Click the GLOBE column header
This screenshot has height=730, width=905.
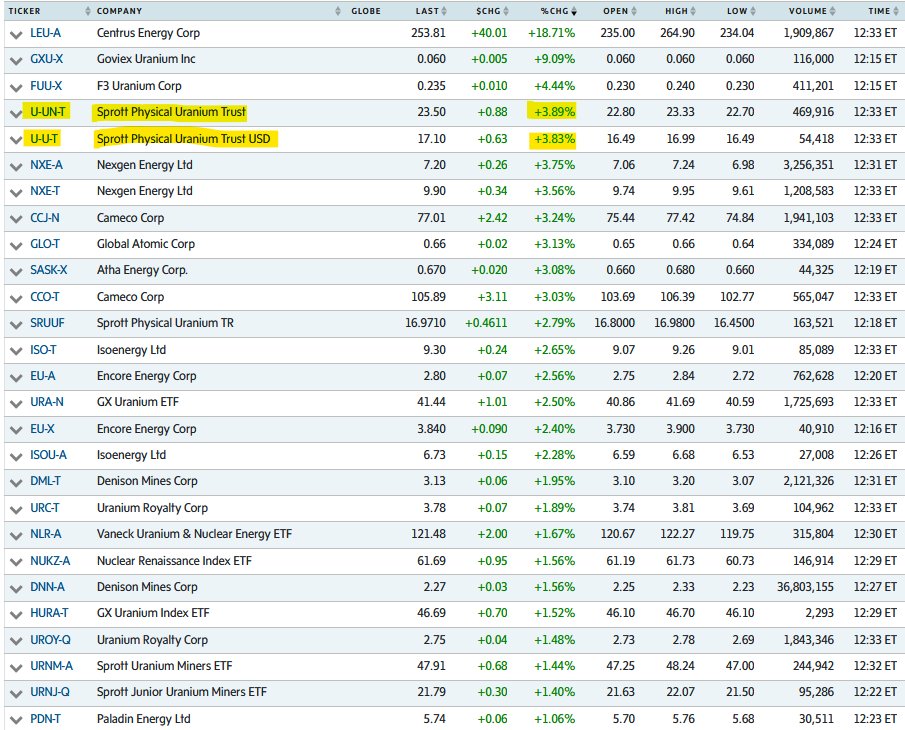pyautogui.click(x=366, y=11)
